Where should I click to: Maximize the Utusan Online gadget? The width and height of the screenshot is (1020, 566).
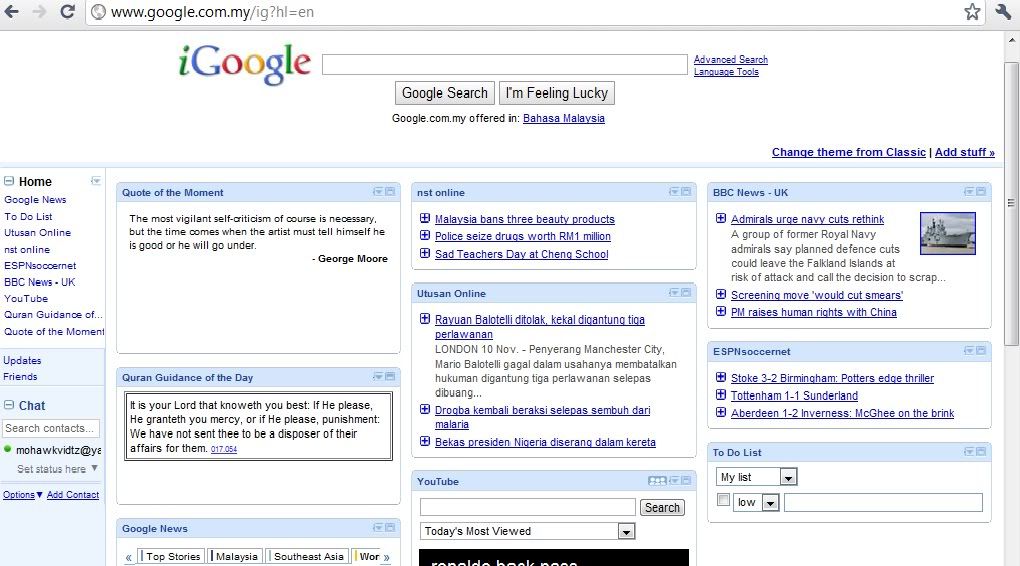tap(686, 293)
